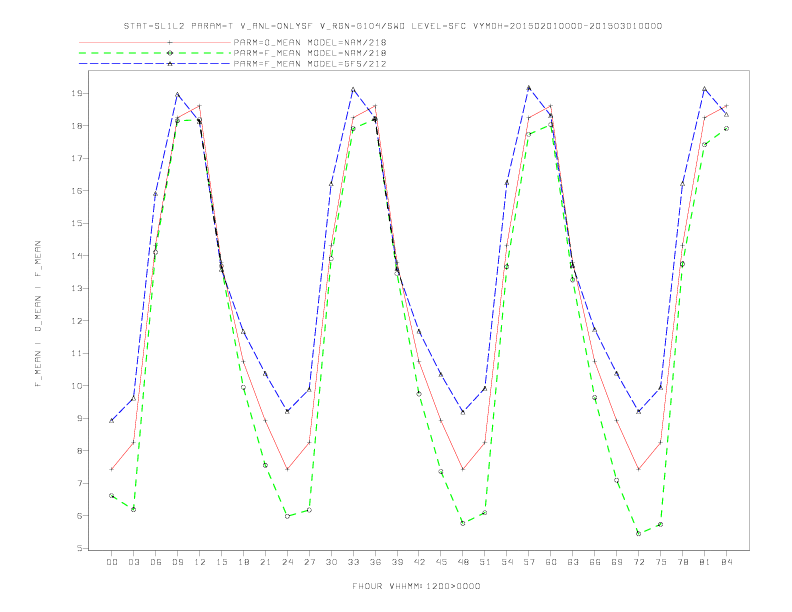Image resolution: width=792 pixels, height=612 pixels.
Task: Click x-axis tick label 78
Action: point(683,562)
